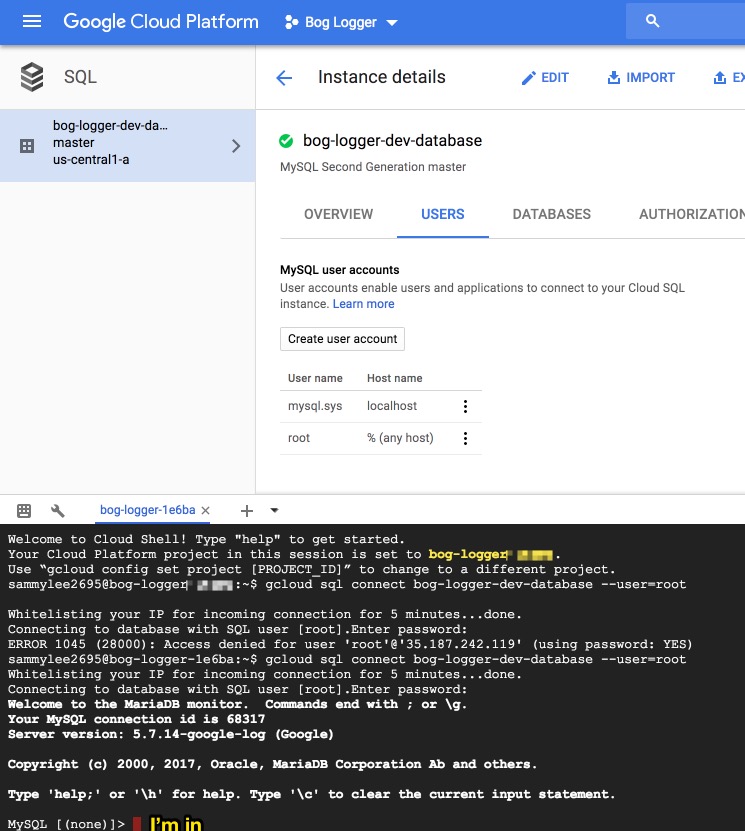The width and height of the screenshot is (745, 831).
Task: Open Cloud Shell wrench settings icon
Action: point(58,510)
